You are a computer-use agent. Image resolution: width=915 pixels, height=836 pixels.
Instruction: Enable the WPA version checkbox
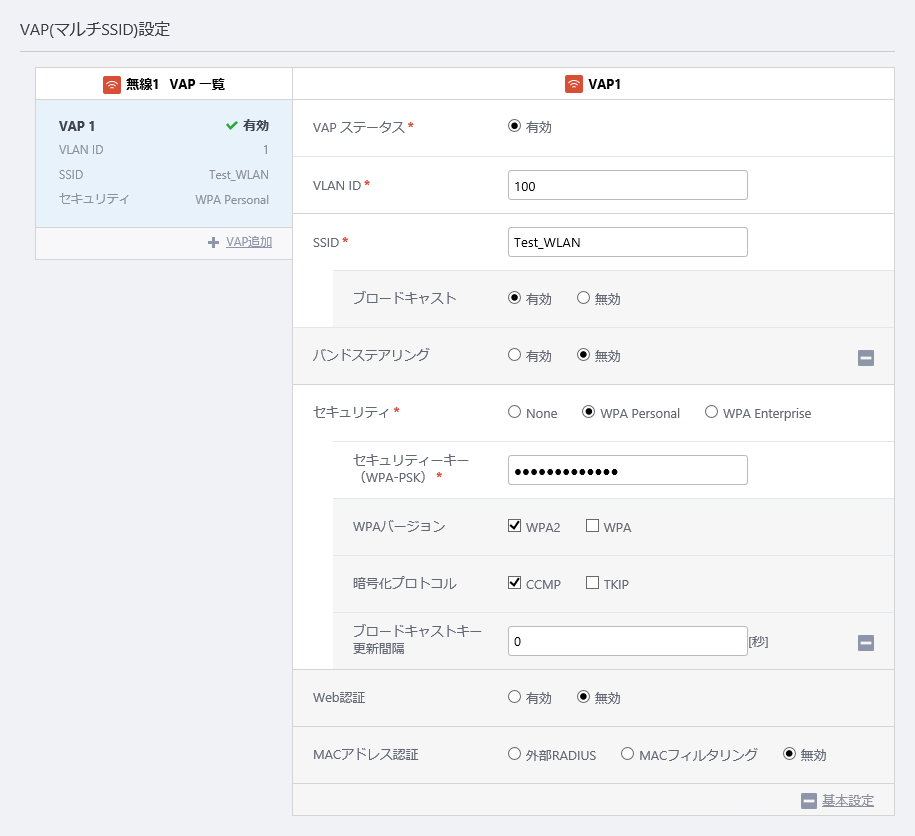point(592,526)
